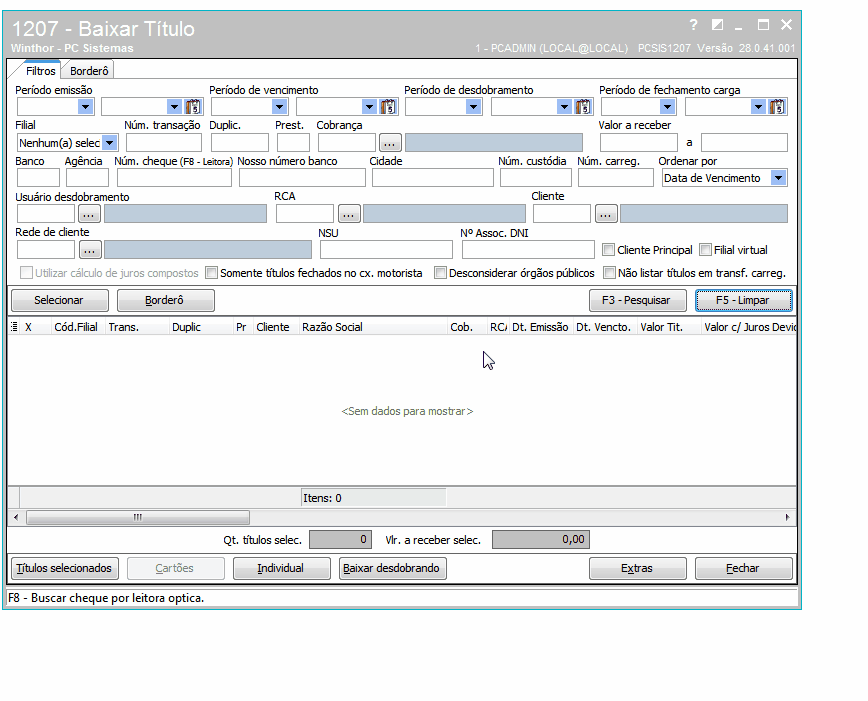Expand first Período de vencimento date dropdown
The width and height of the screenshot is (868, 701).
[280, 106]
